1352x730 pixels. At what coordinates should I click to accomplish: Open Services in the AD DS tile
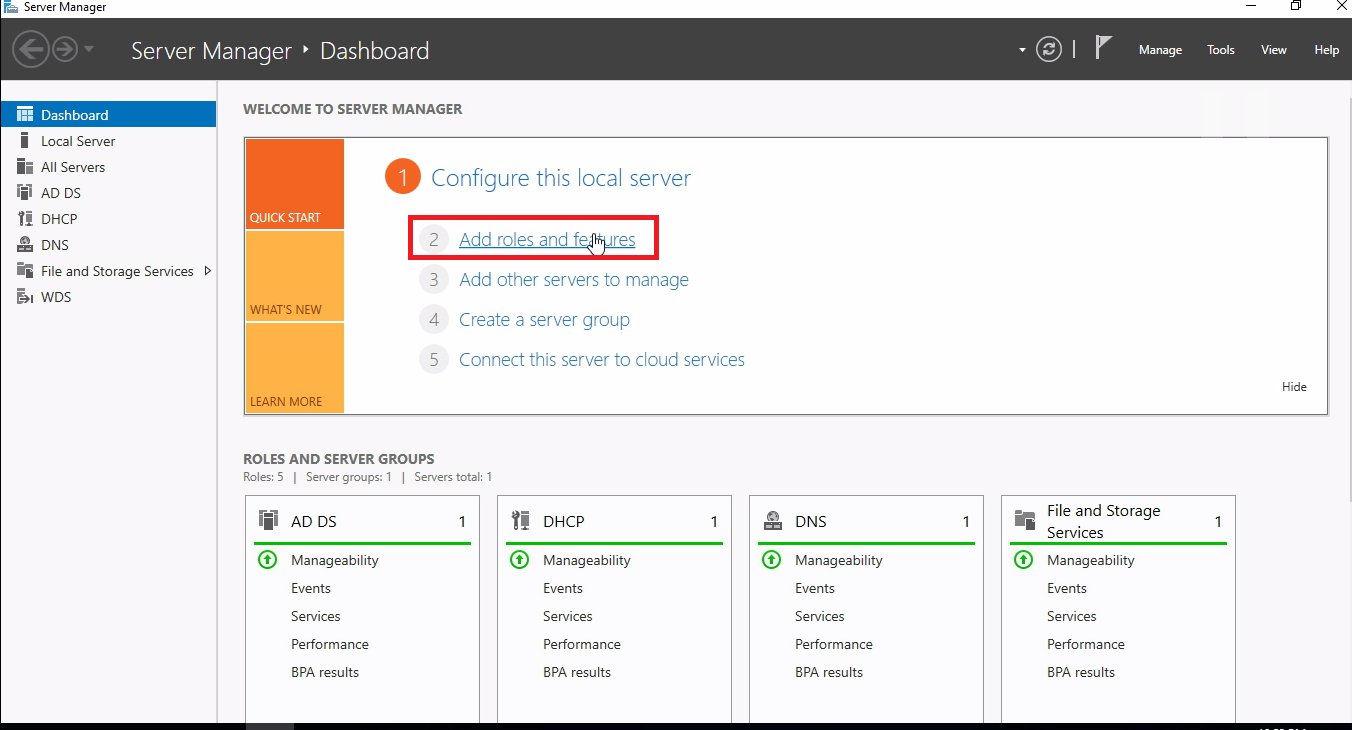click(x=316, y=616)
